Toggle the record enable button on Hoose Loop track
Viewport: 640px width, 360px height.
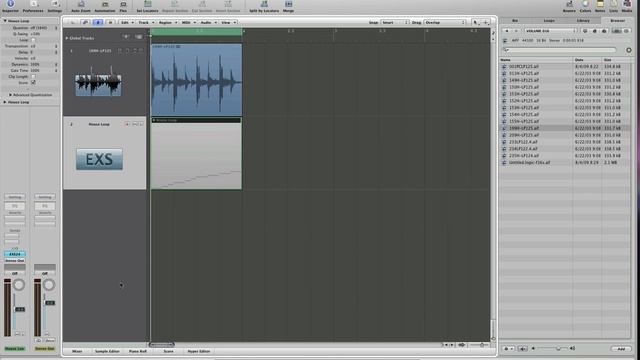click(127, 124)
